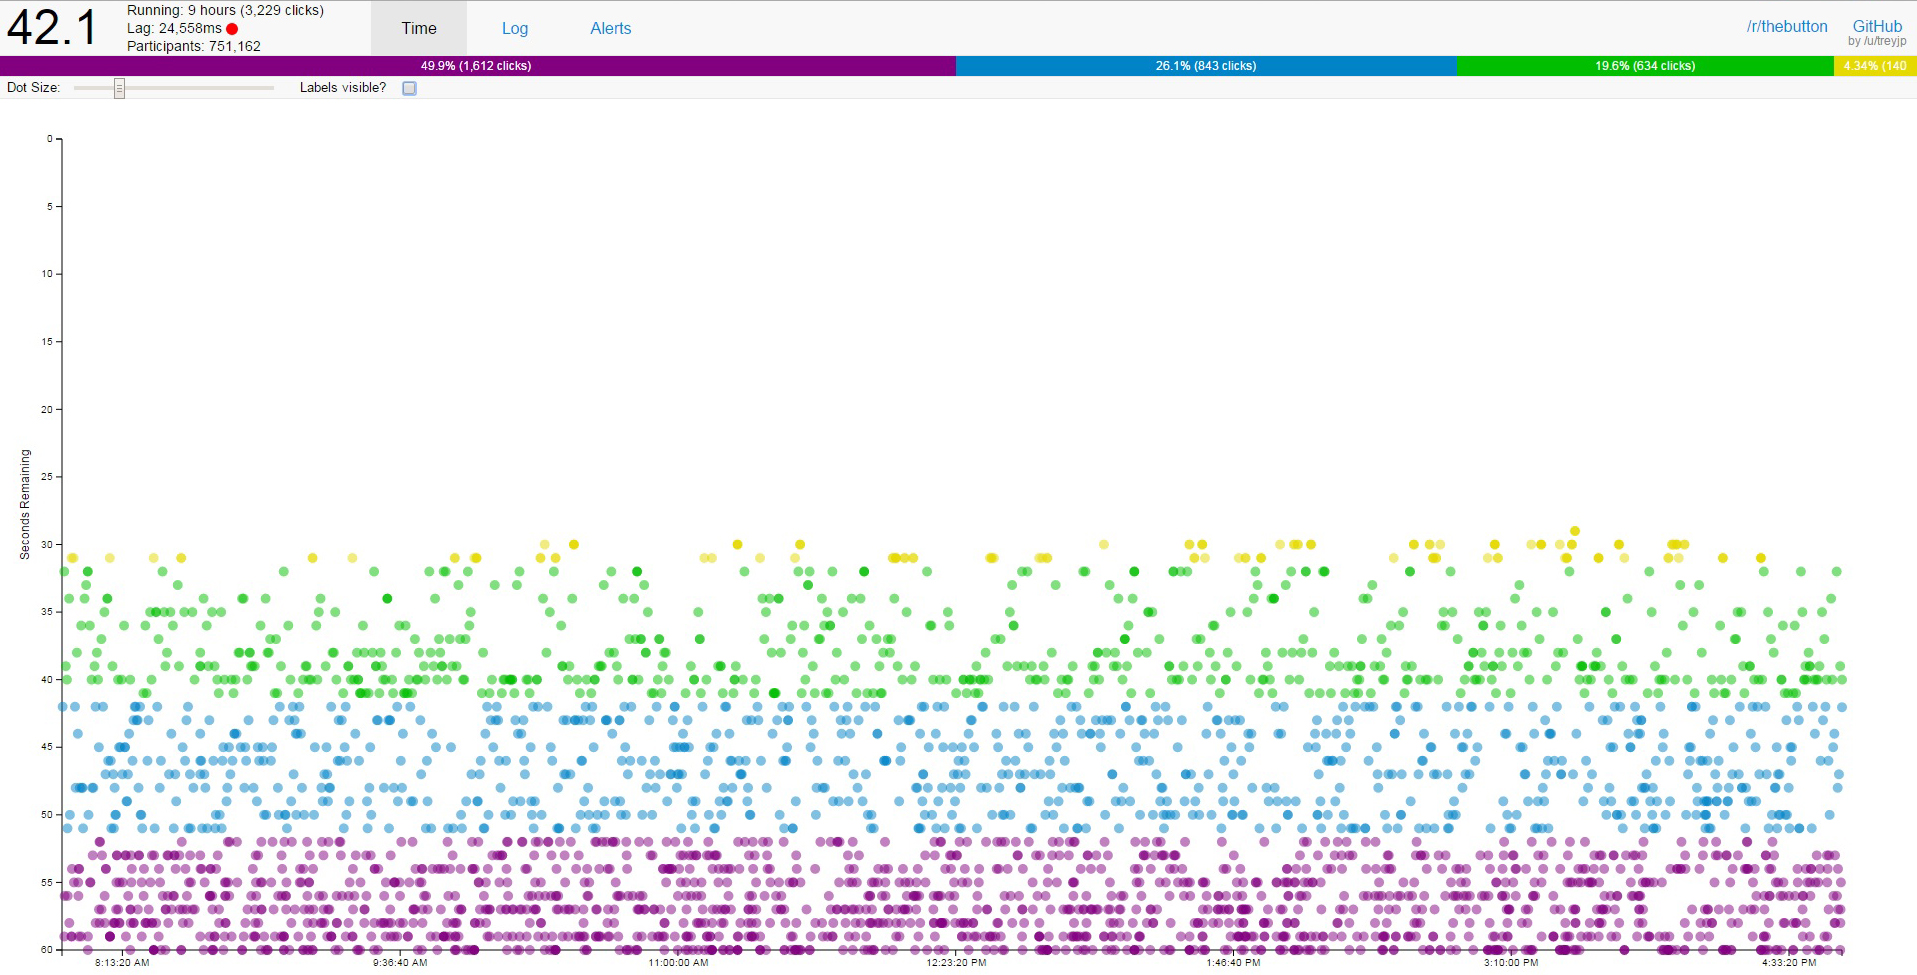Click the 11:00:00 AM time axis label
This screenshot has width=1917, height=975.
pyautogui.click(x=678, y=963)
